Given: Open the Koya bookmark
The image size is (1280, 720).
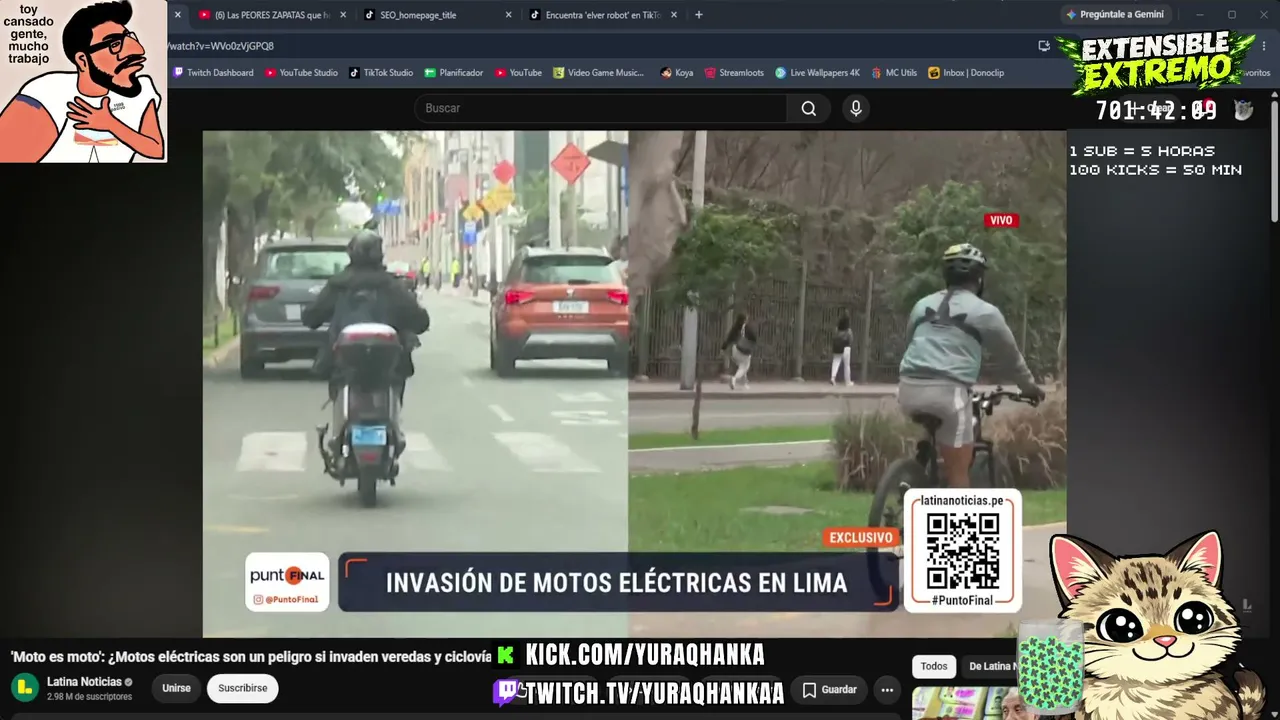Looking at the screenshot, I should pyautogui.click(x=677, y=73).
